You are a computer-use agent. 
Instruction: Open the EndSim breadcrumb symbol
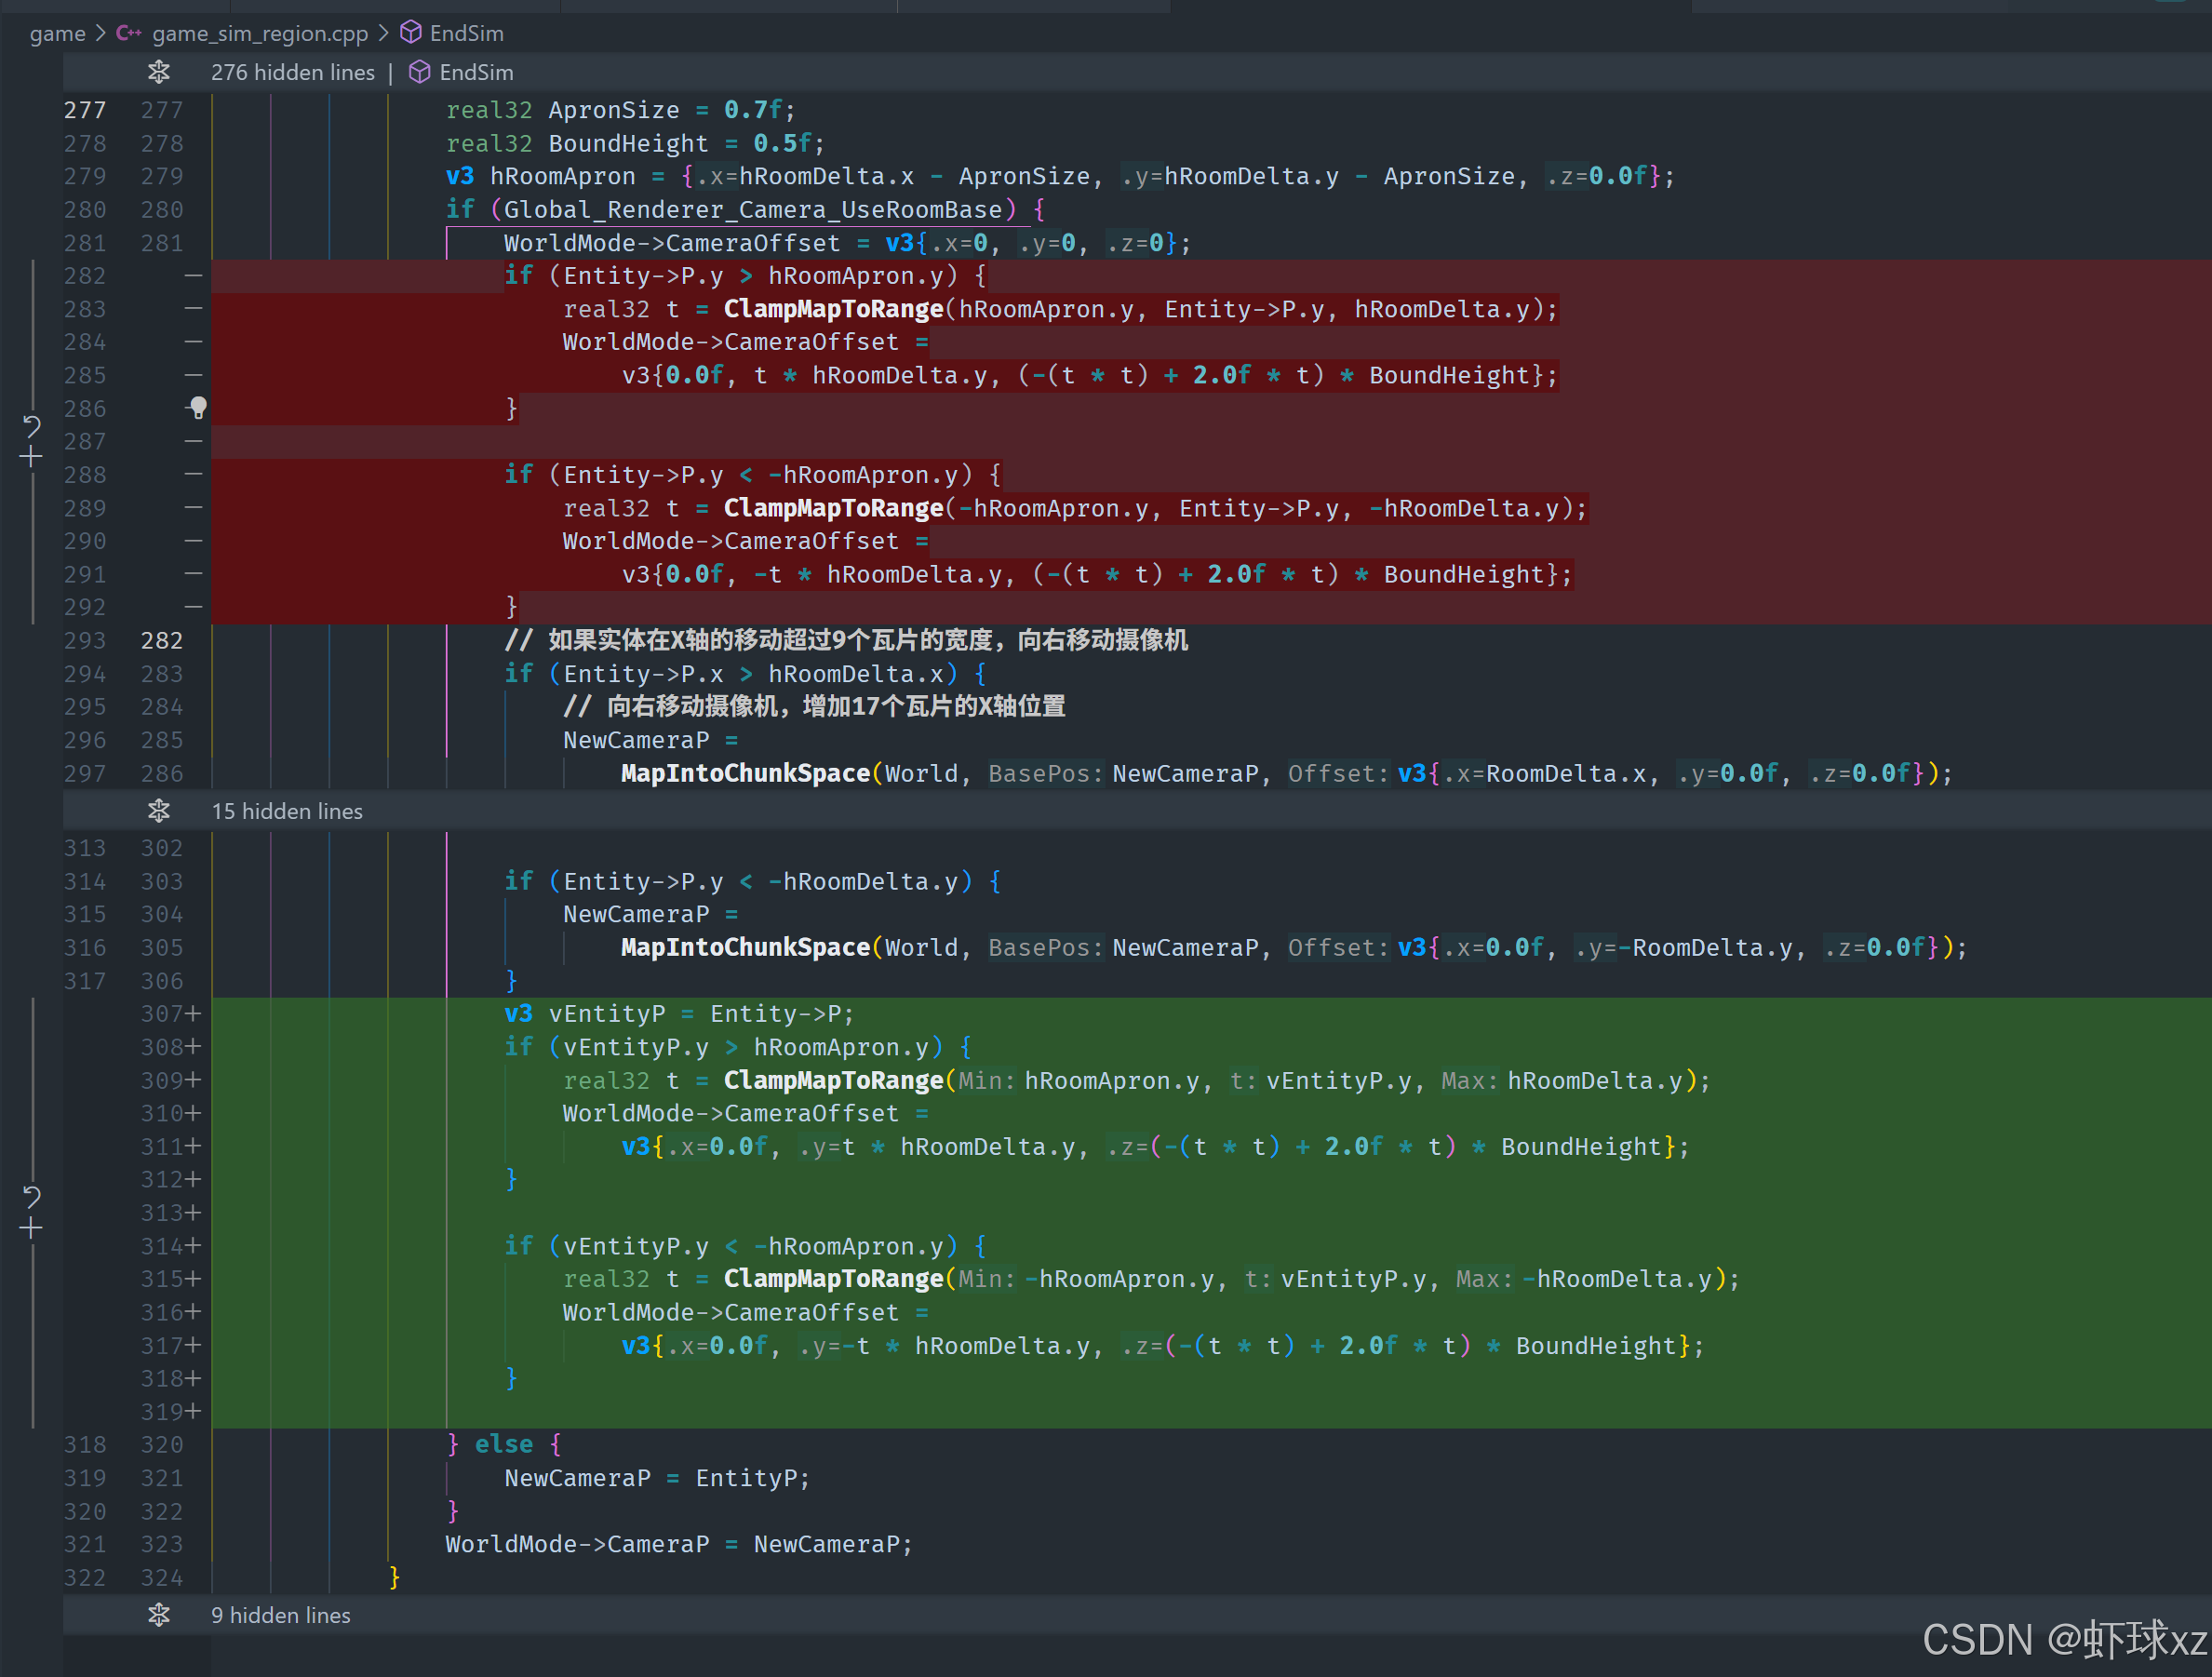(x=466, y=33)
